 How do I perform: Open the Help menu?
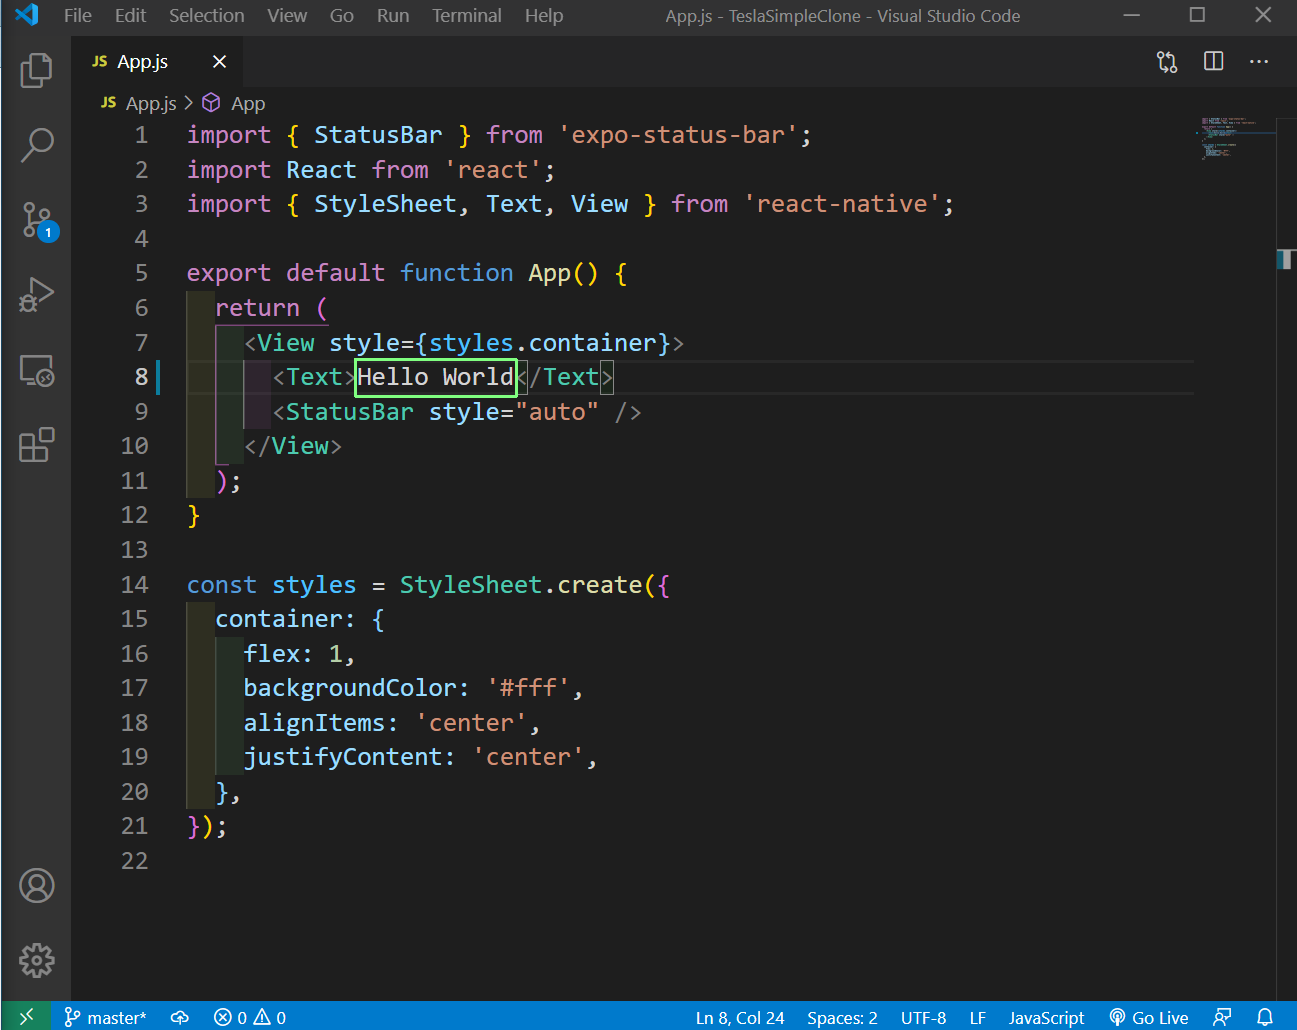(544, 16)
